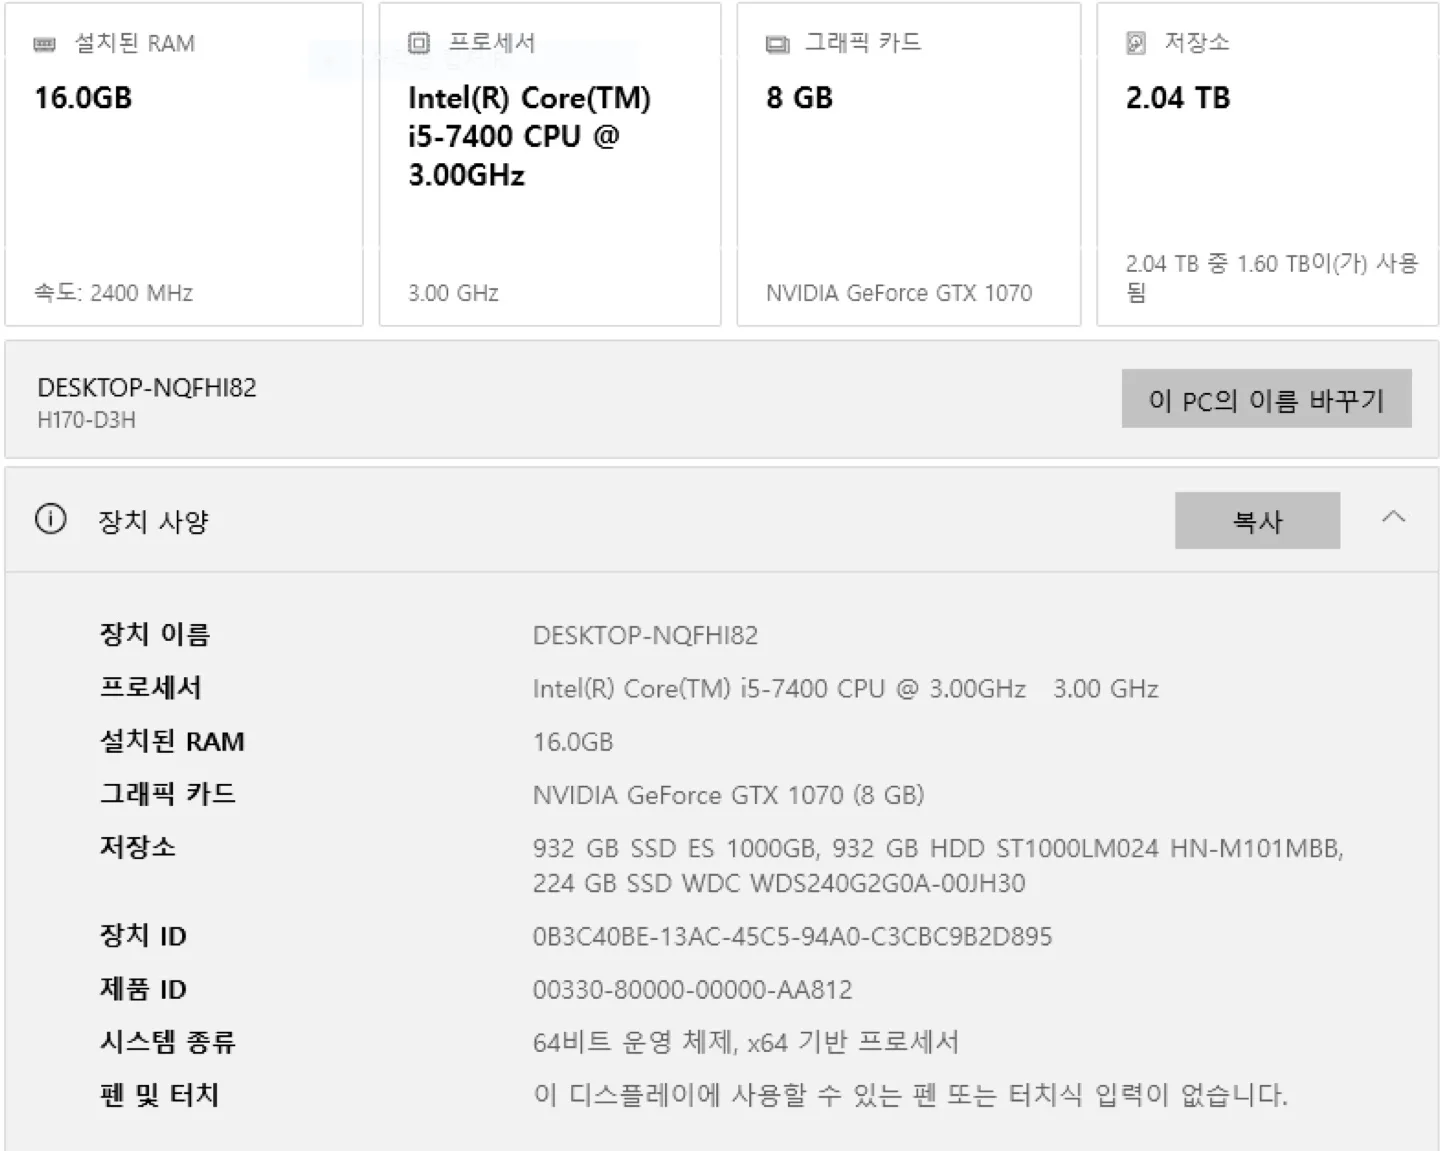Viewport: 1440px width, 1151px height.
Task: Click the H170-D3H model text under PC name
Action: (86, 420)
